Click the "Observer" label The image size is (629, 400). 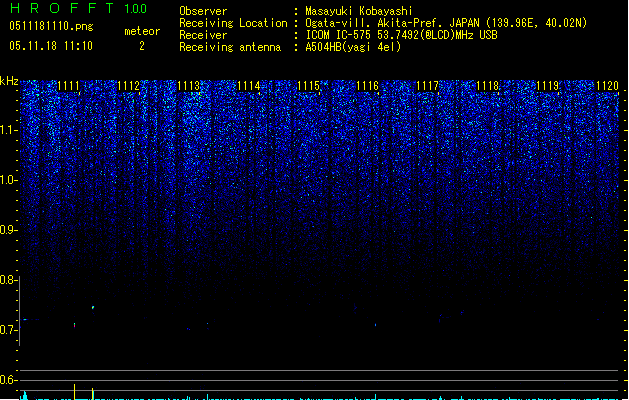point(203,11)
